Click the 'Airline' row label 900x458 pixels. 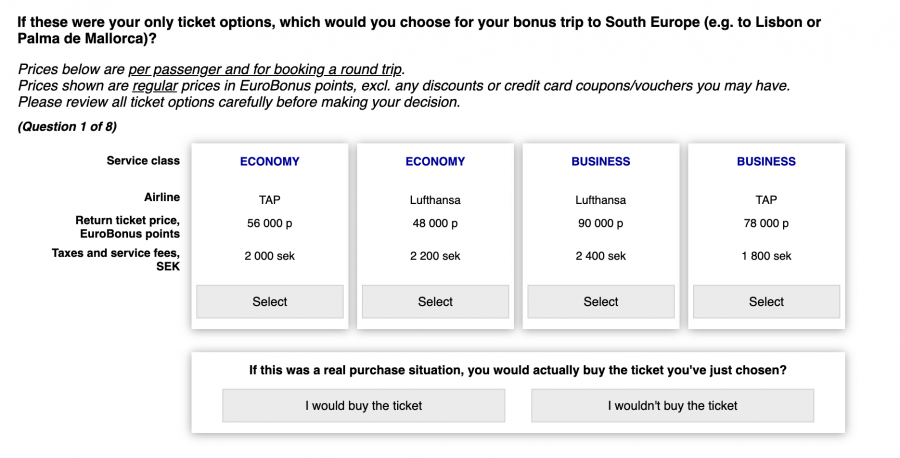(x=161, y=197)
